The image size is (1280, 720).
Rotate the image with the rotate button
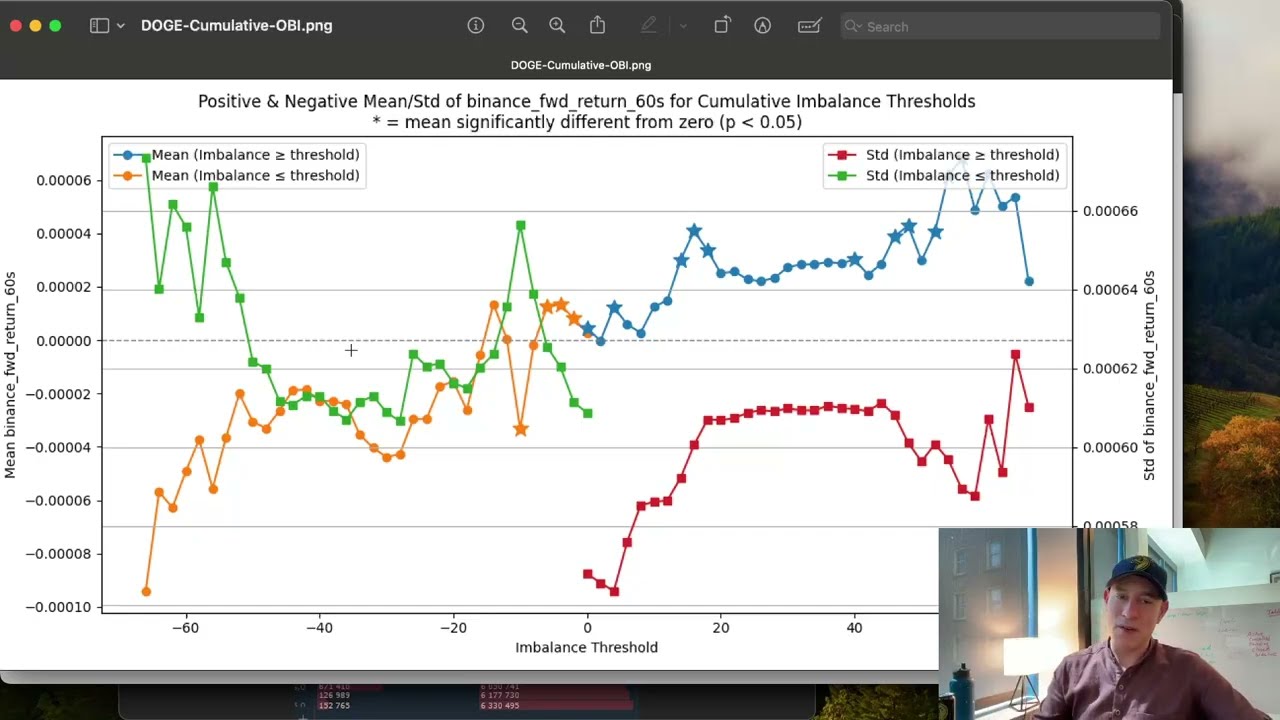click(x=722, y=26)
